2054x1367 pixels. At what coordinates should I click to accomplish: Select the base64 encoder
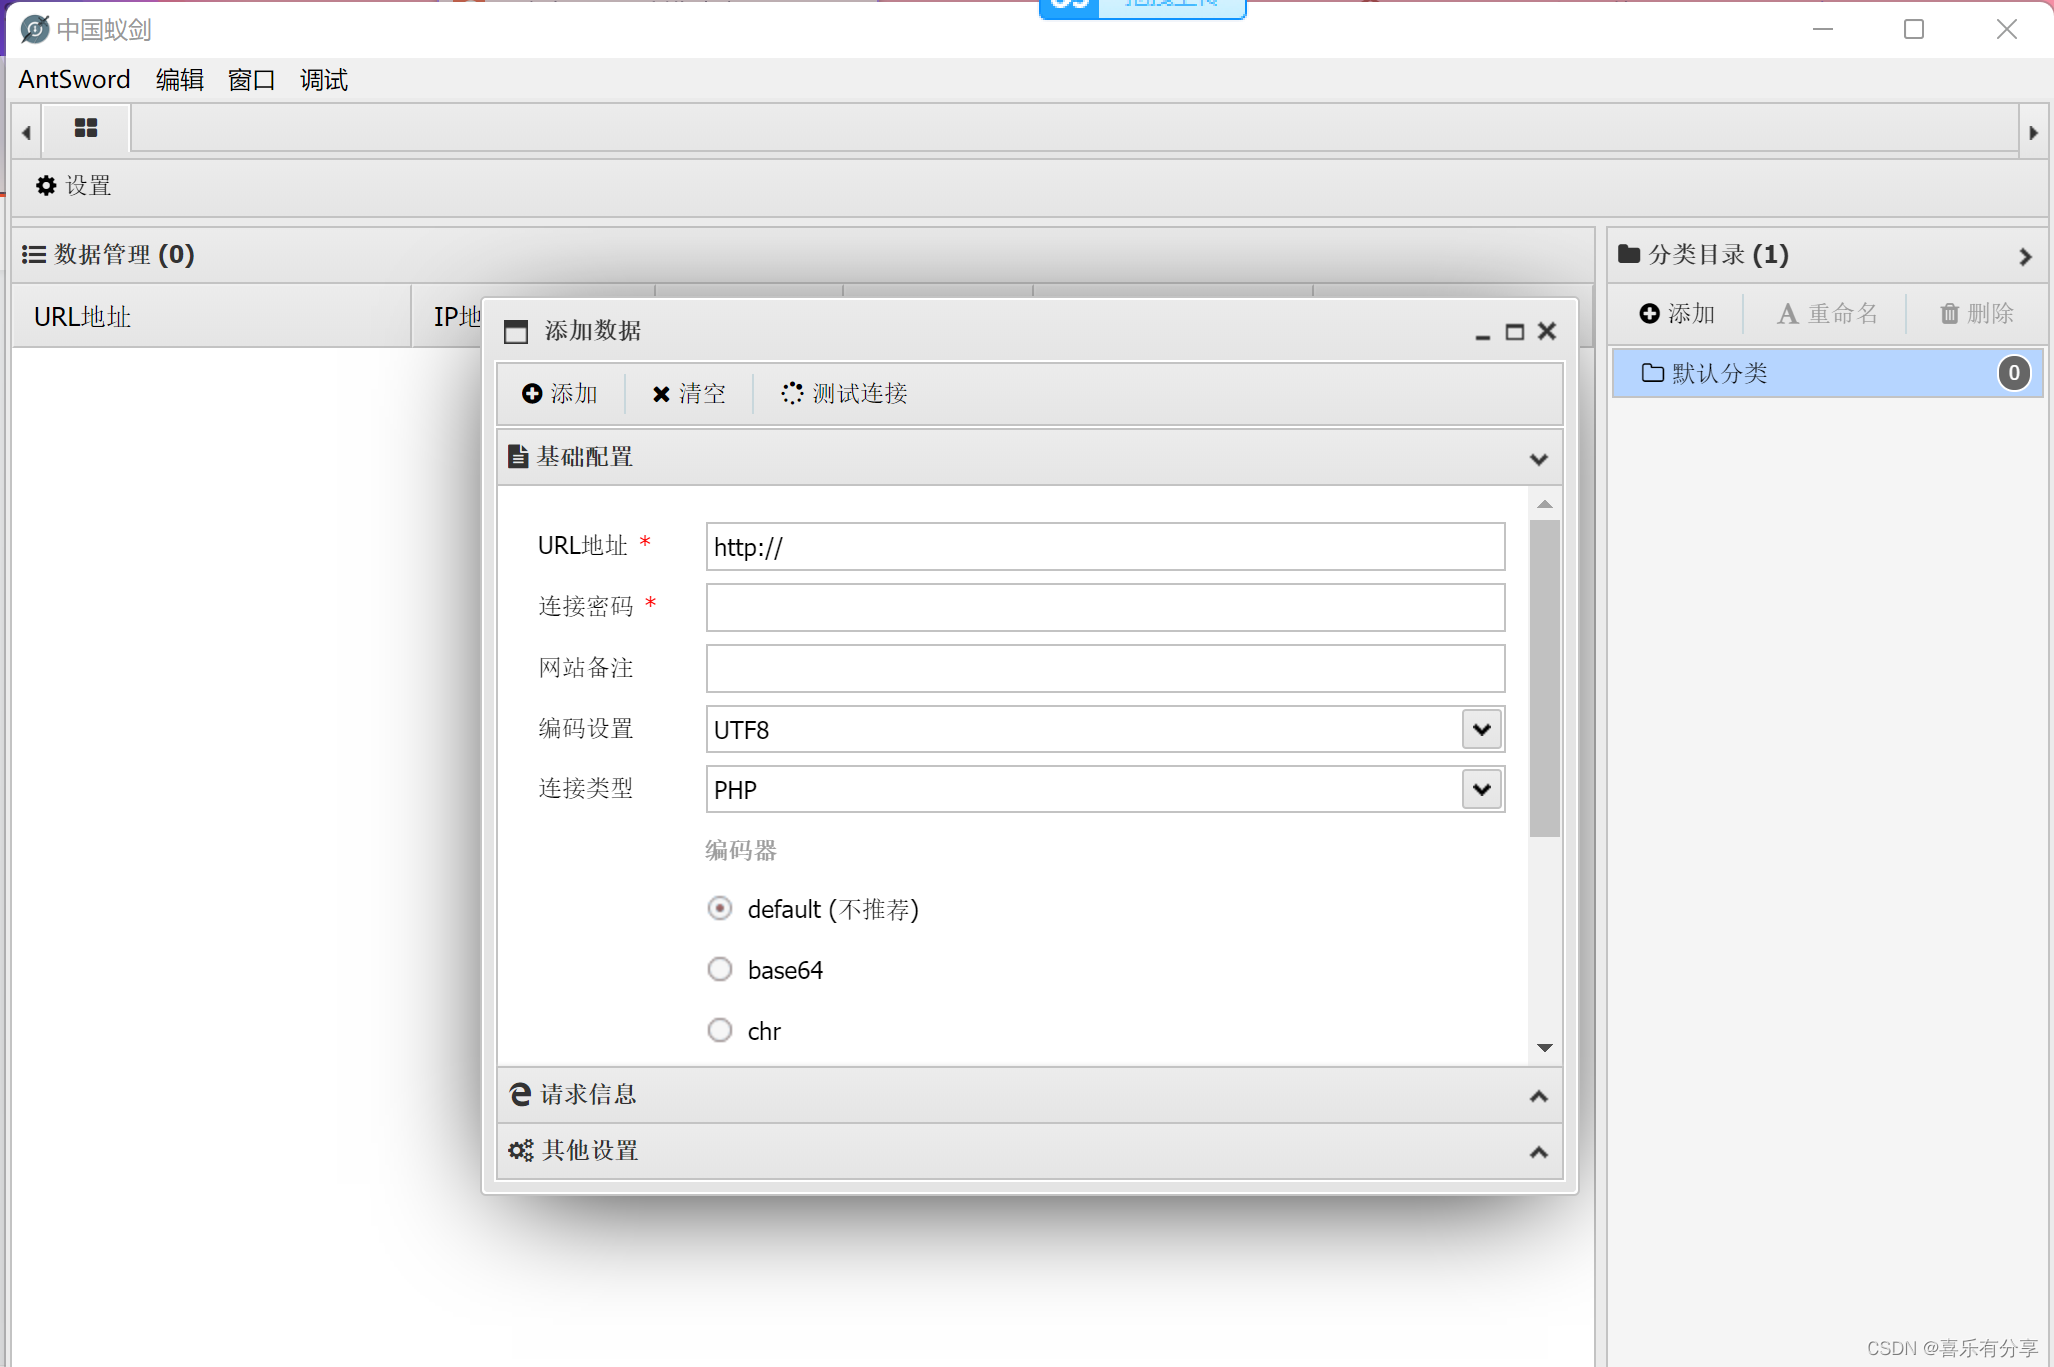(720, 968)
